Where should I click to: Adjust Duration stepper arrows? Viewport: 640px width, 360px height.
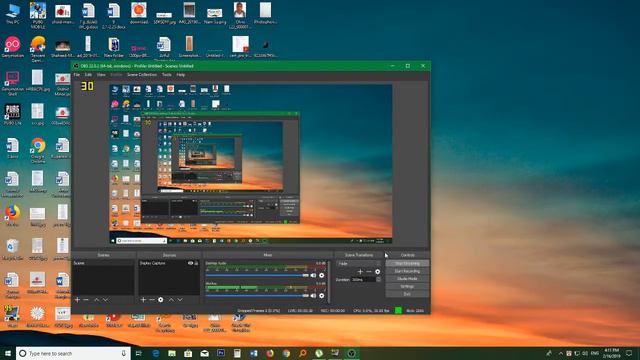tap(378, 280)
